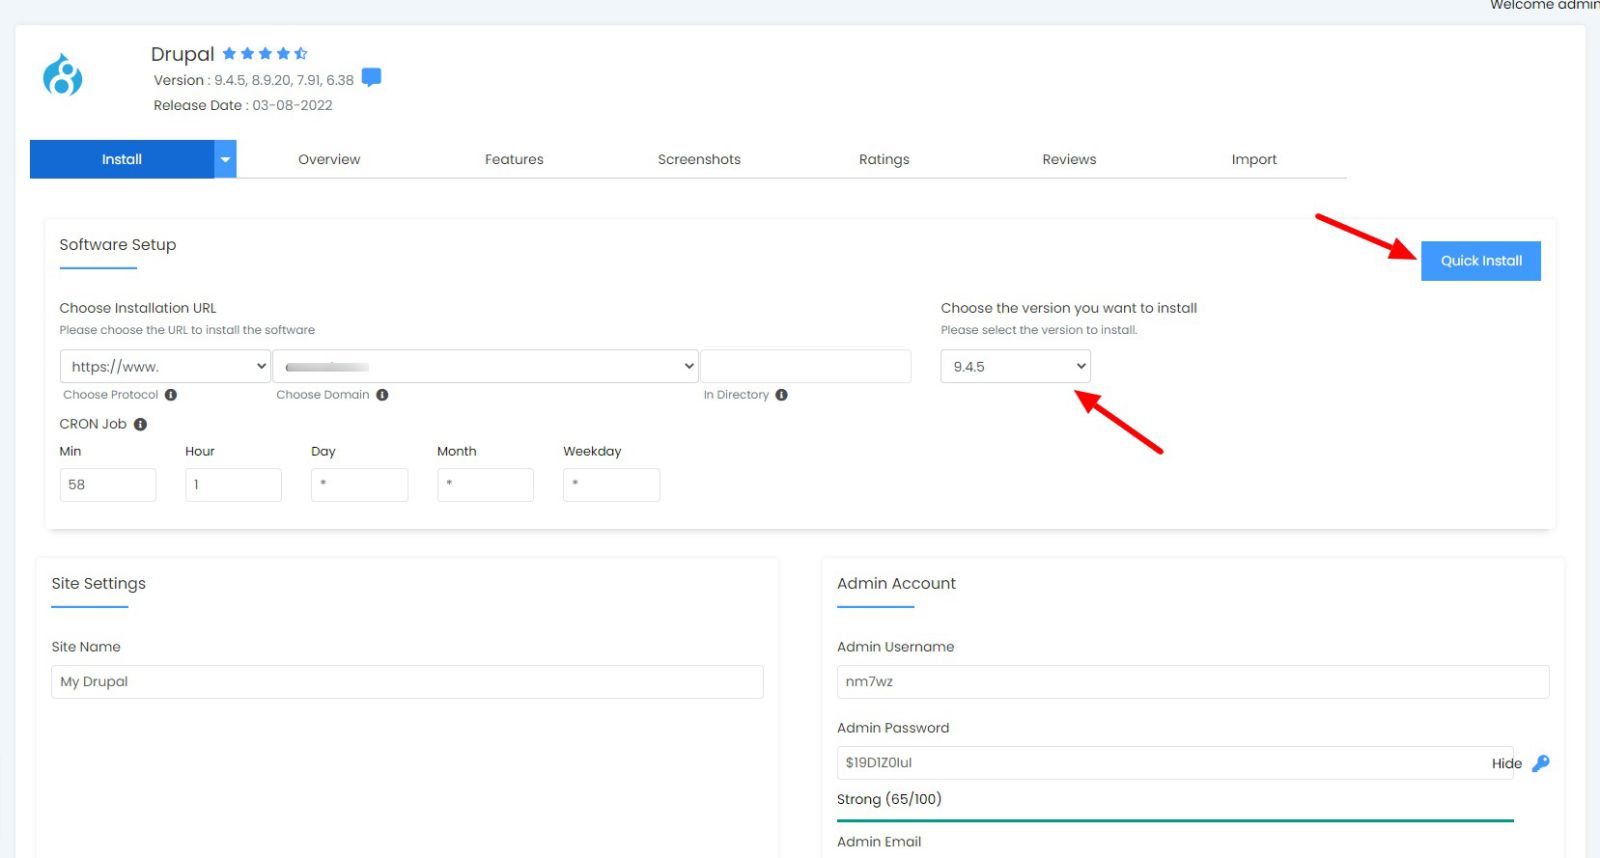Image resolution: width=1600 pixels, height=858 pixels.
Task: Open the https://www. protocol dropdown
Action: click(x=165, y=366)
